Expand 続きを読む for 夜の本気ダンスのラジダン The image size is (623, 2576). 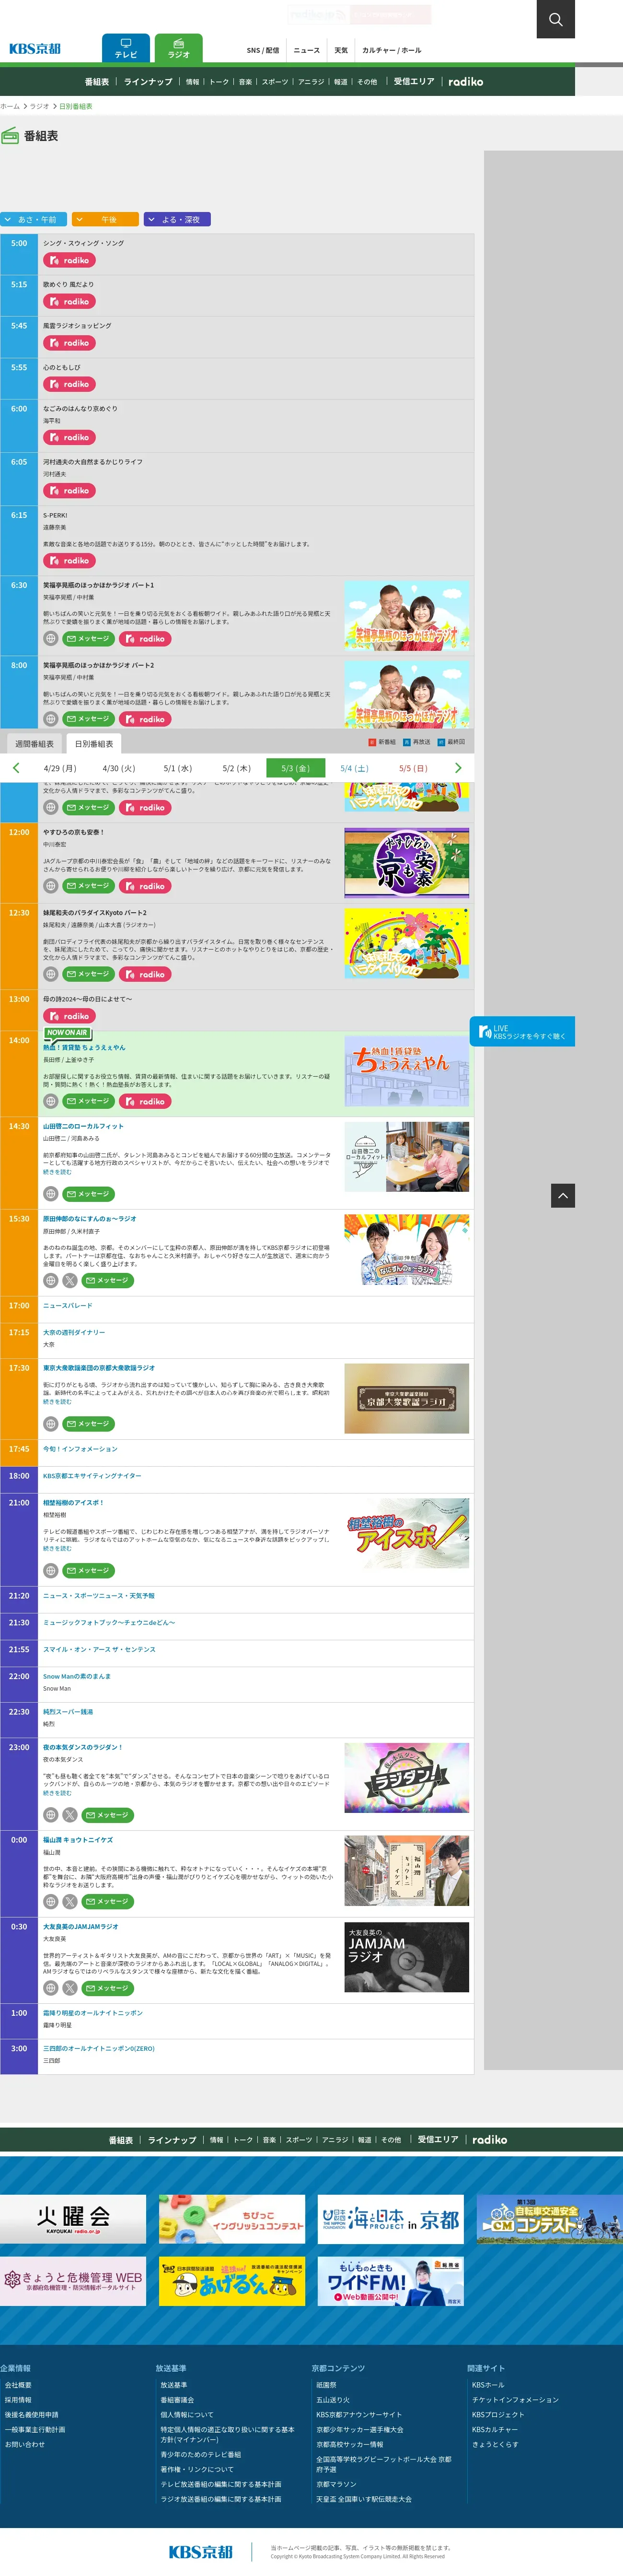(x=57, y=1793)
